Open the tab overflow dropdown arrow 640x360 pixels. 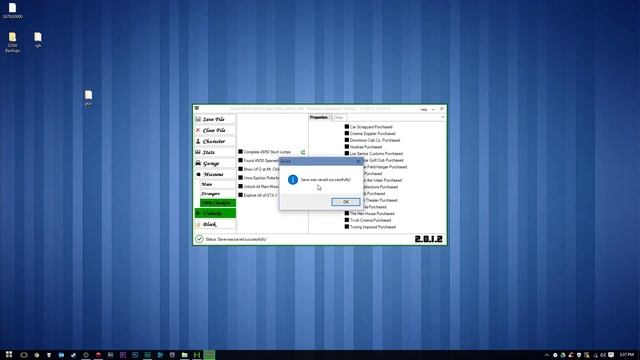(443, 118)
